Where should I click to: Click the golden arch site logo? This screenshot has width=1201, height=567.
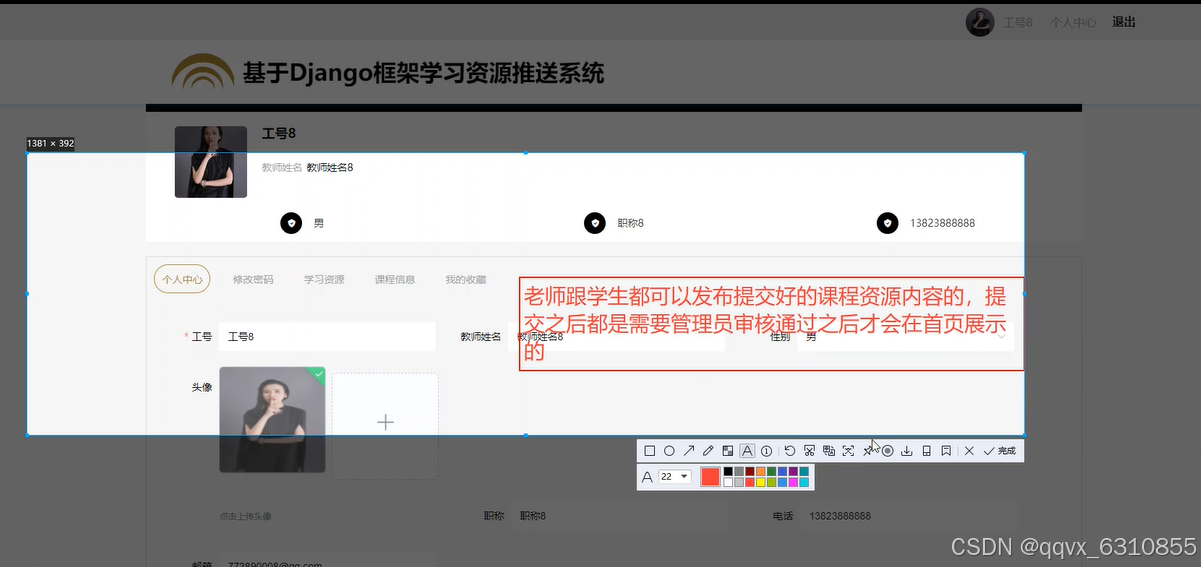(x=203, y=72)
